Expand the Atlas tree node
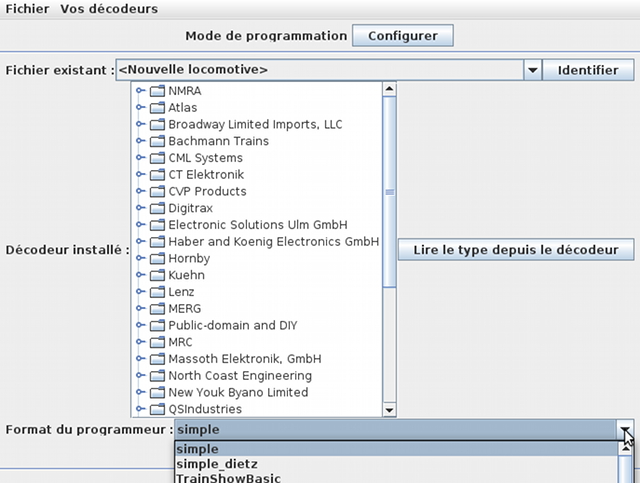640x483 pixels. tap(140, 107)
